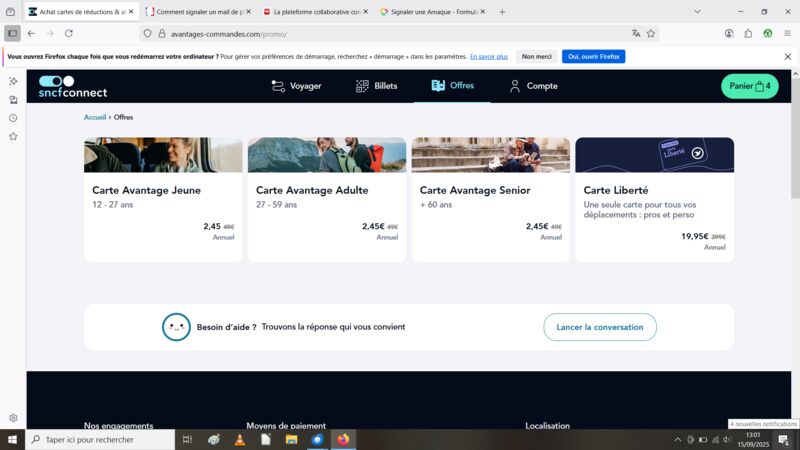Select the Carte Liberté offer card
The width and height of the screenshot is (800, 450).
coord(655,199)
